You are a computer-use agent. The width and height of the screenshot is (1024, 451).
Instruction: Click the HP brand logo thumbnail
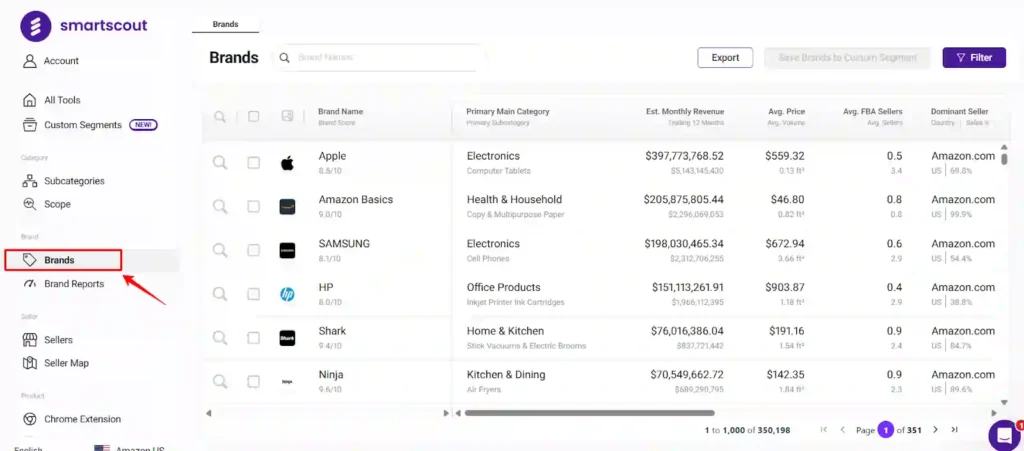click(287, 294)
